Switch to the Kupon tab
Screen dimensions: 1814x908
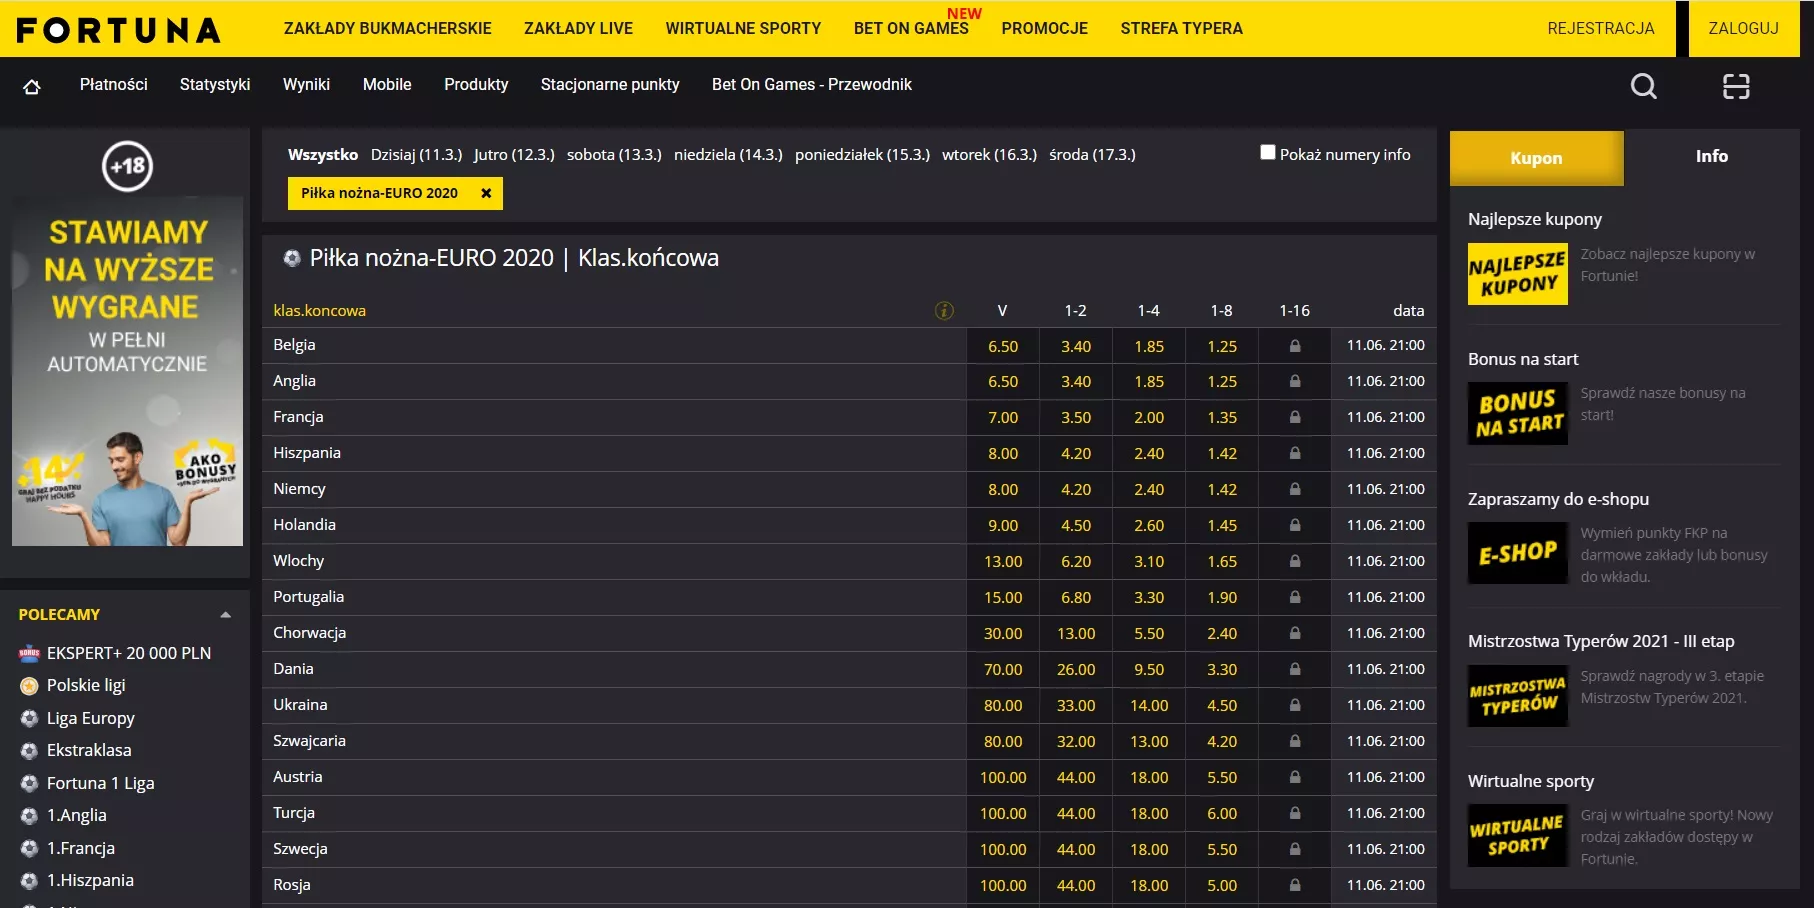tap(1536, 157)
